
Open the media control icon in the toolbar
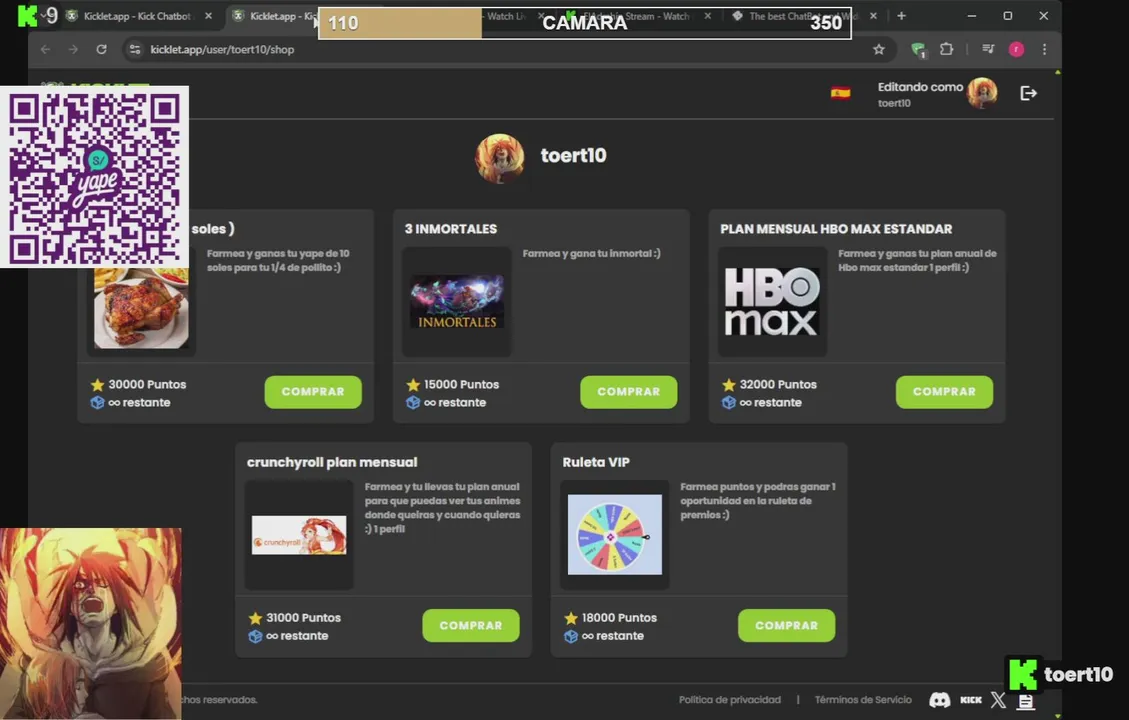(x=988, y=50)
